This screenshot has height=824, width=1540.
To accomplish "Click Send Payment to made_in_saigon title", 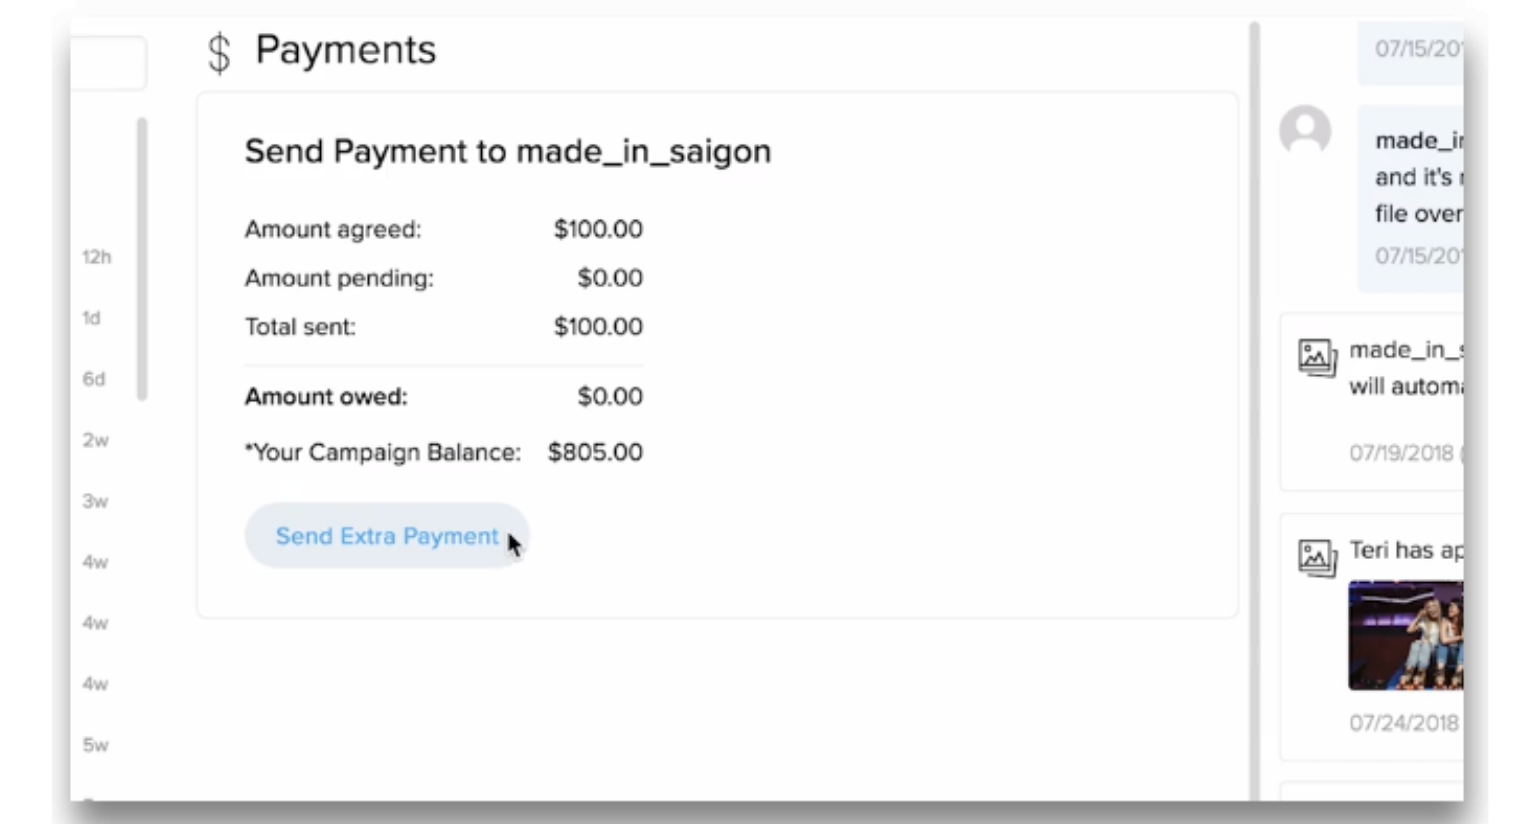I will coord(507,151).
